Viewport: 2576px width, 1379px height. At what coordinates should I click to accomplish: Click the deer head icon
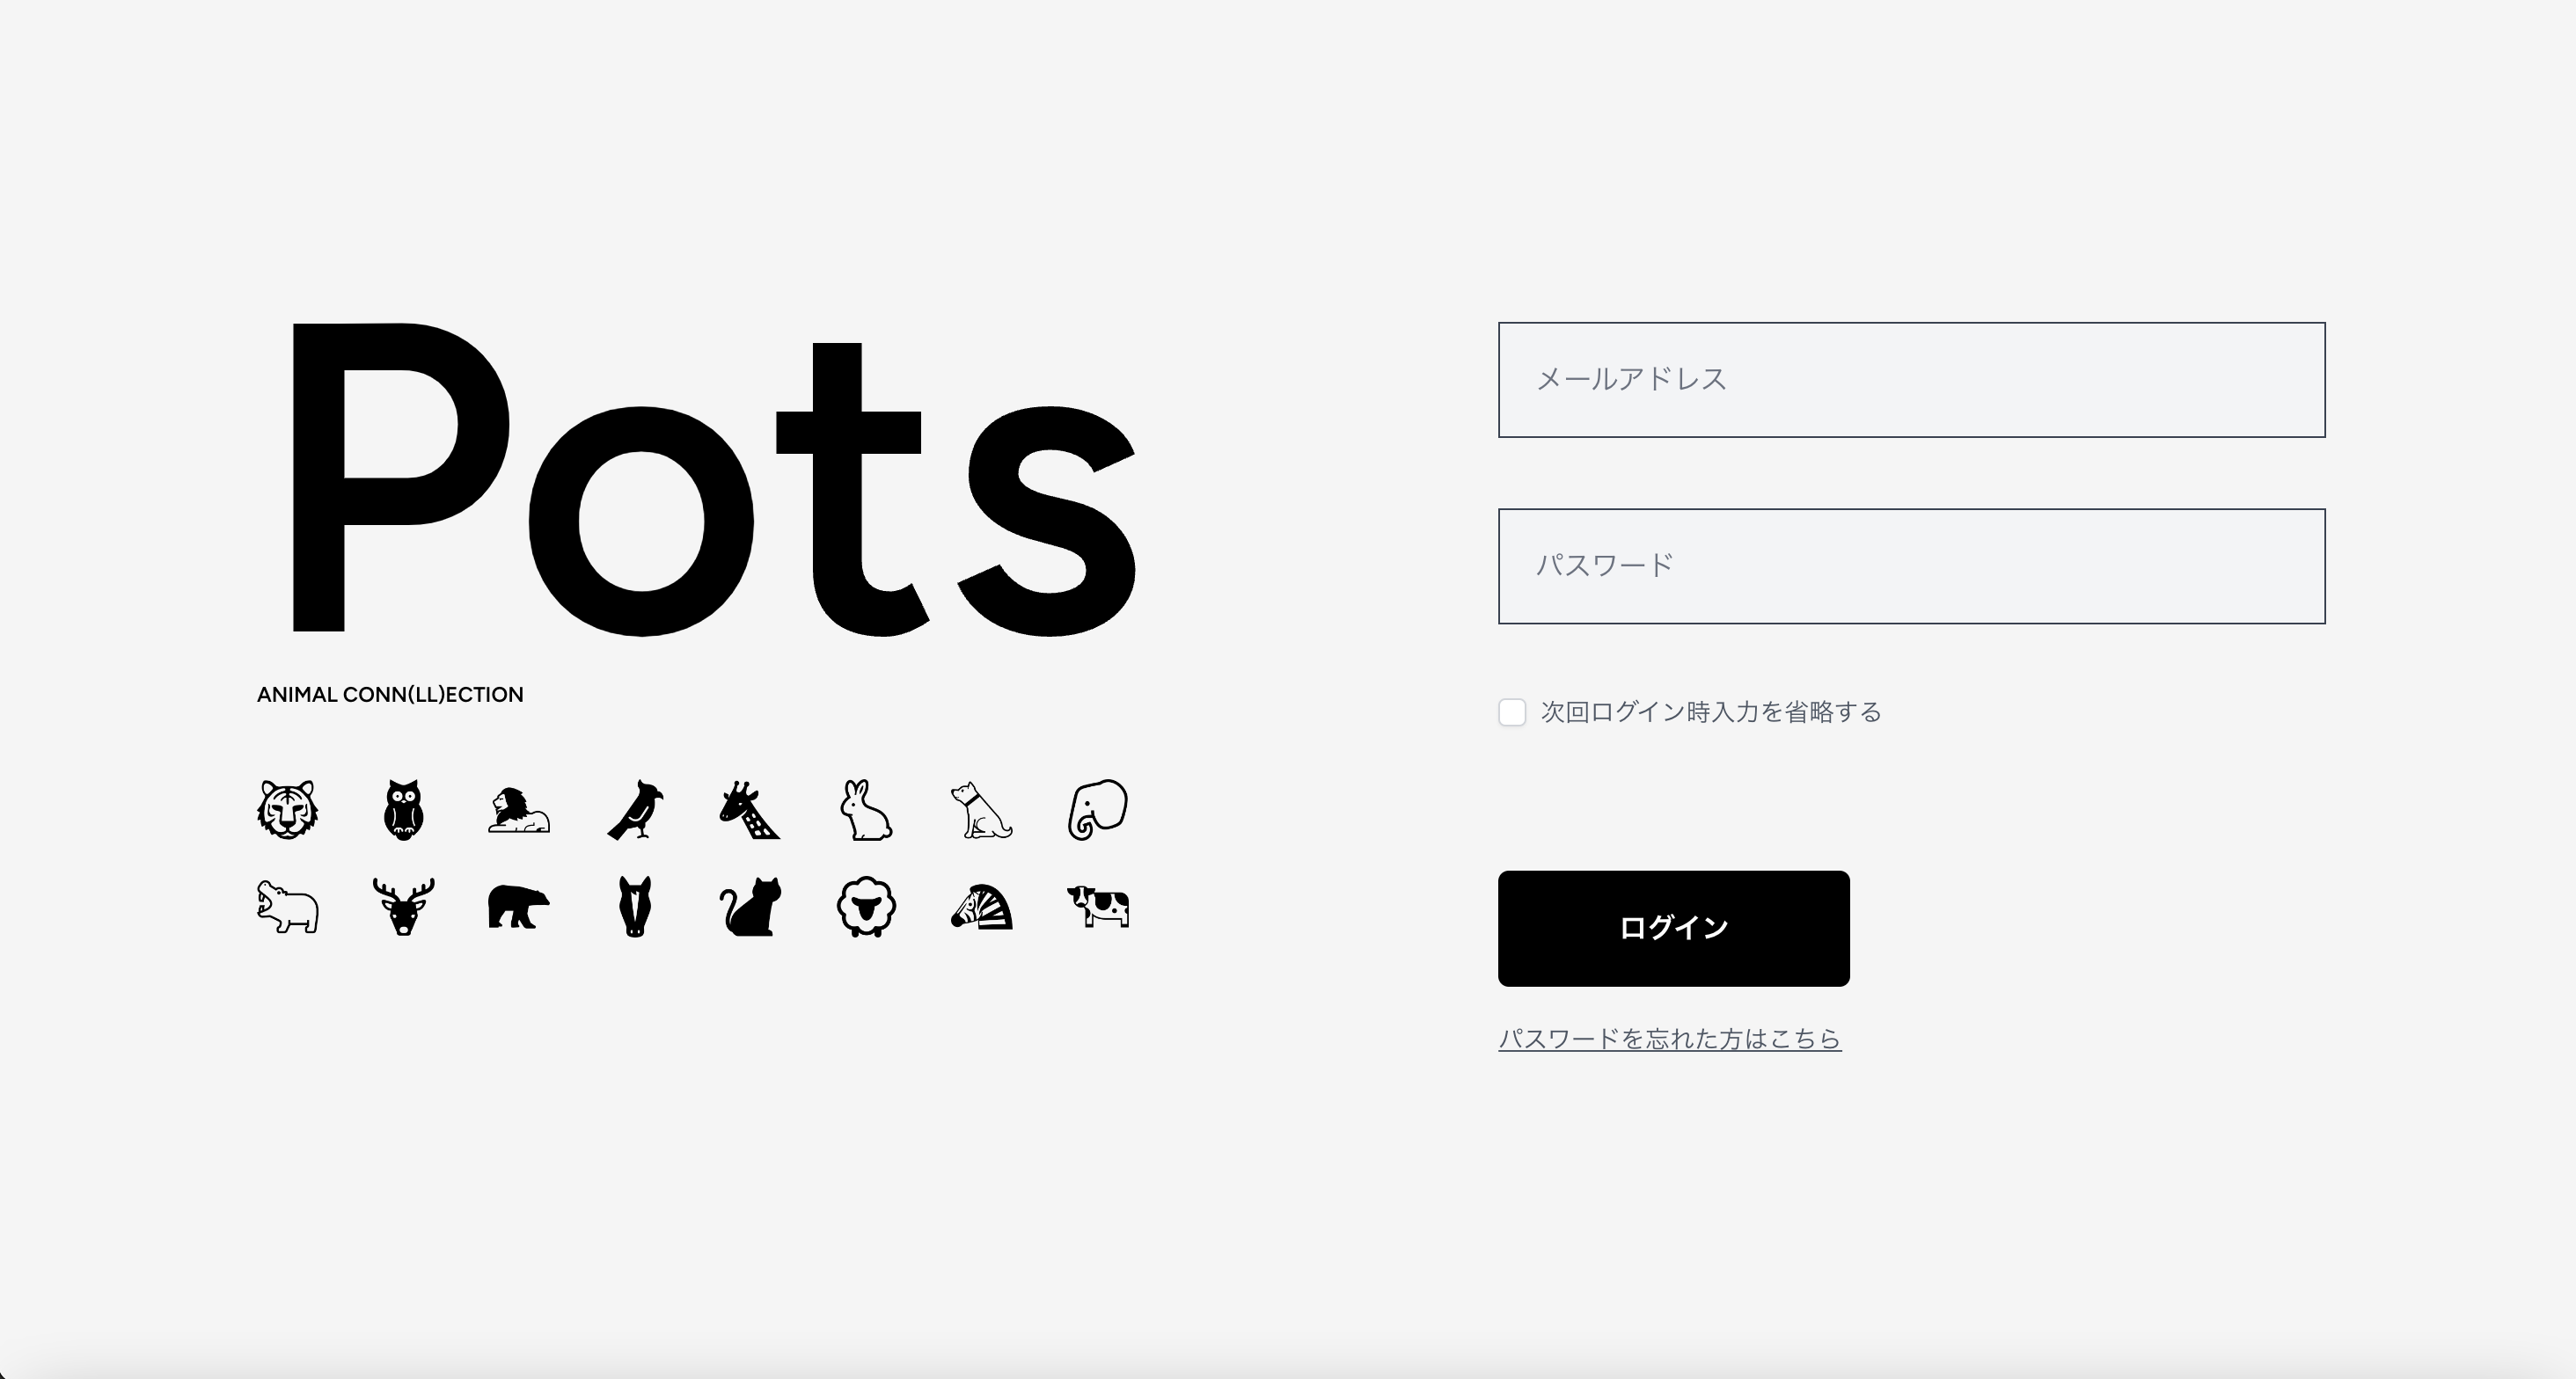(x=403, y=907)
